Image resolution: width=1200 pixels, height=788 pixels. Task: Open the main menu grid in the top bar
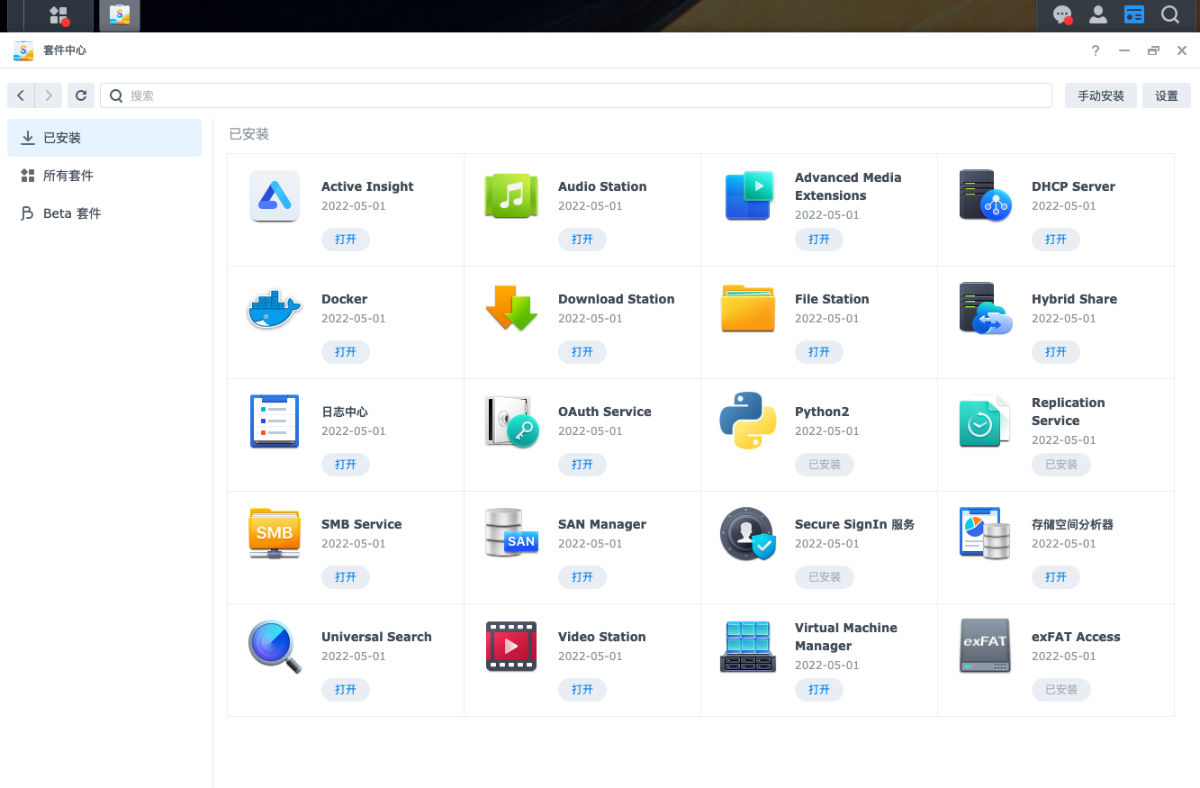click(59, 15)
